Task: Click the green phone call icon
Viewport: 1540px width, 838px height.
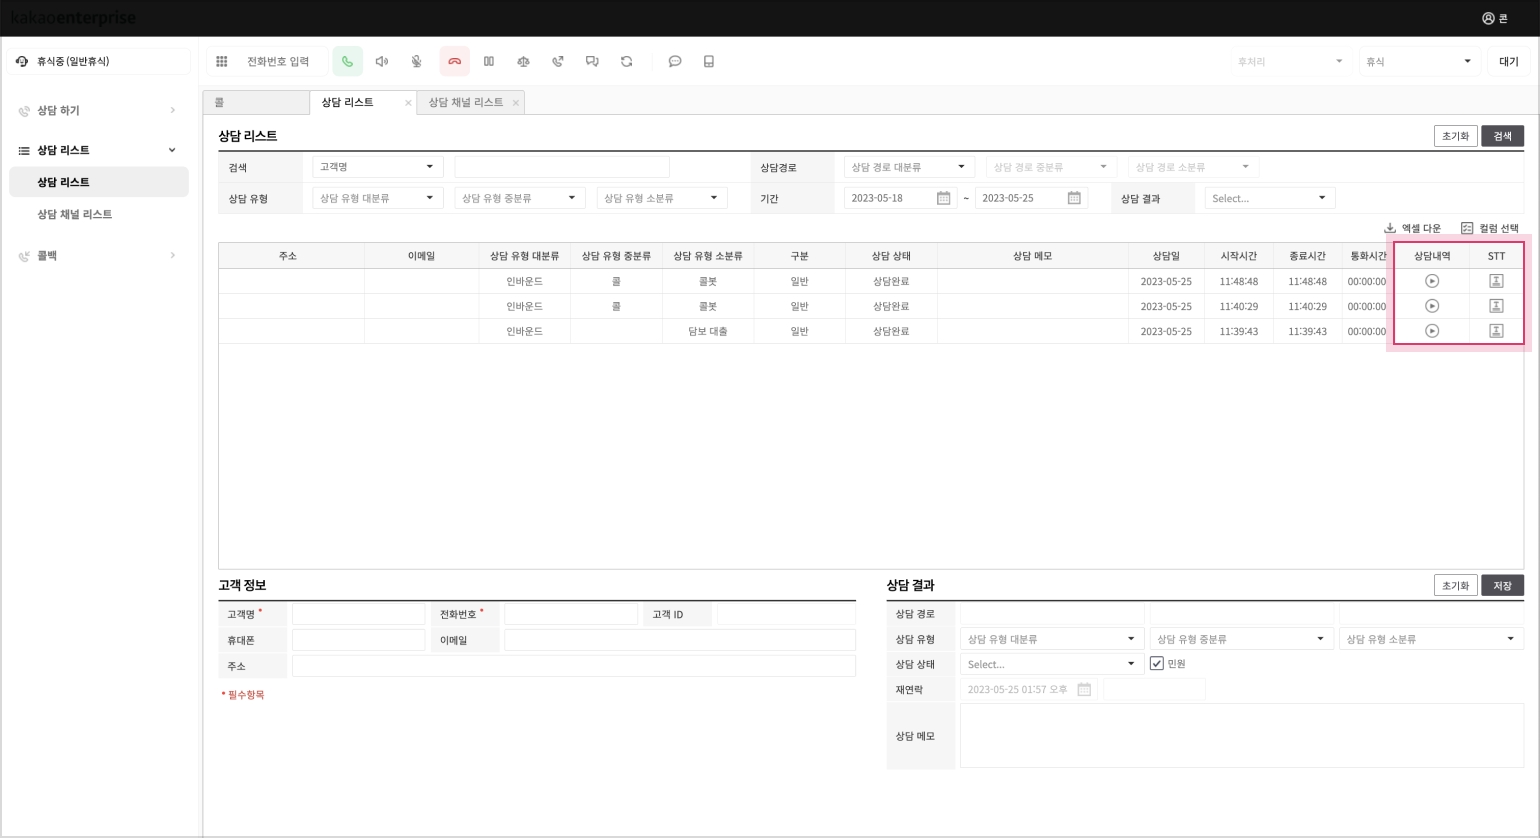Action: 347,62
